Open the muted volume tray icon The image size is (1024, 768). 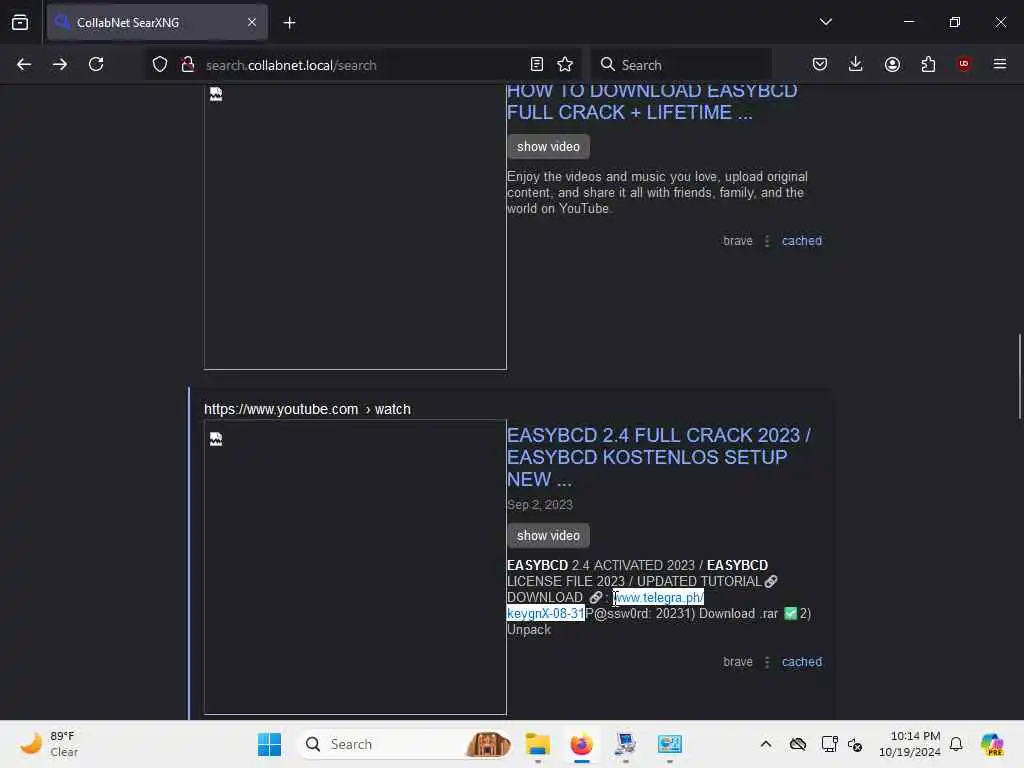point(855,744)
